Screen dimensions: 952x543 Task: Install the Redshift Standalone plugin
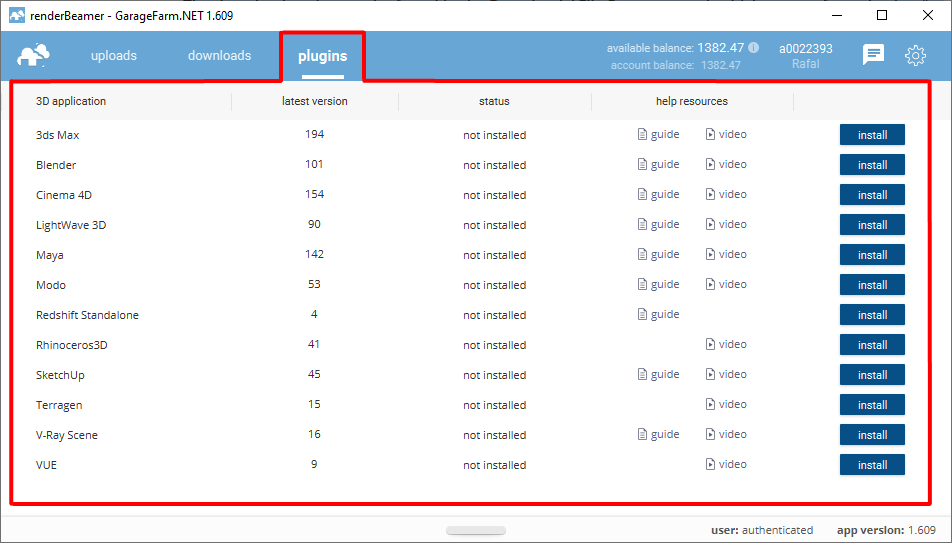pyautogui.click(x=872, y=315)
